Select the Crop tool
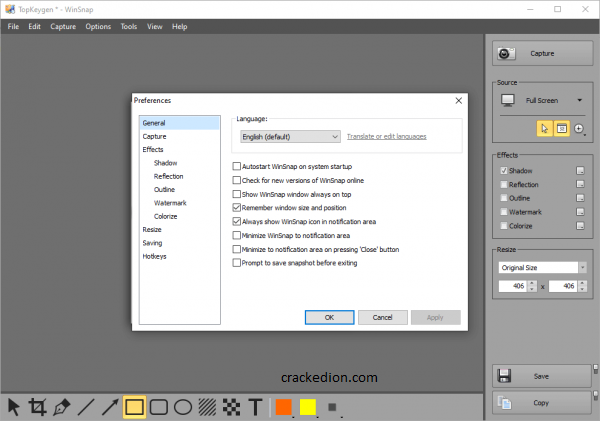This screenshot has height=421, width=600. [37, 407]
